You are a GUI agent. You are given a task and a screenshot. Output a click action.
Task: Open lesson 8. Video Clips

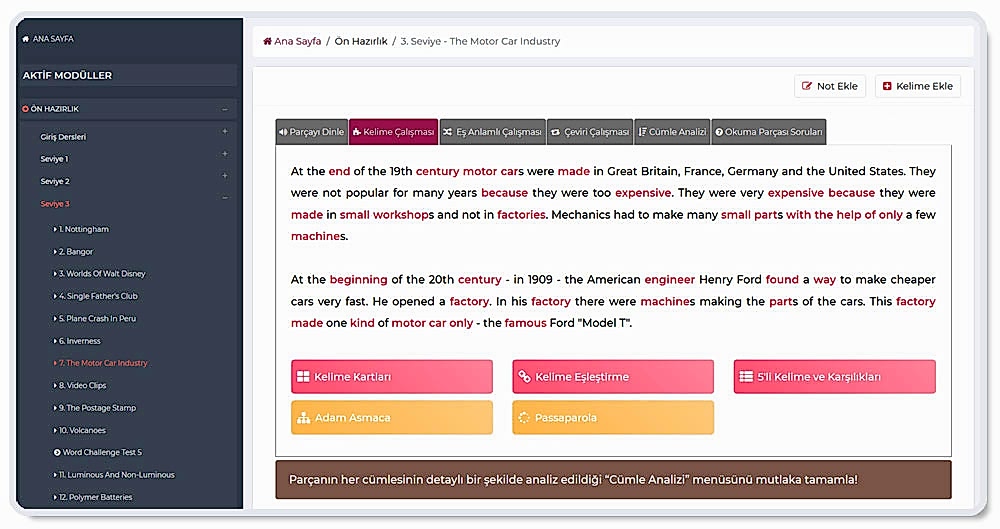tap(82, 386)
